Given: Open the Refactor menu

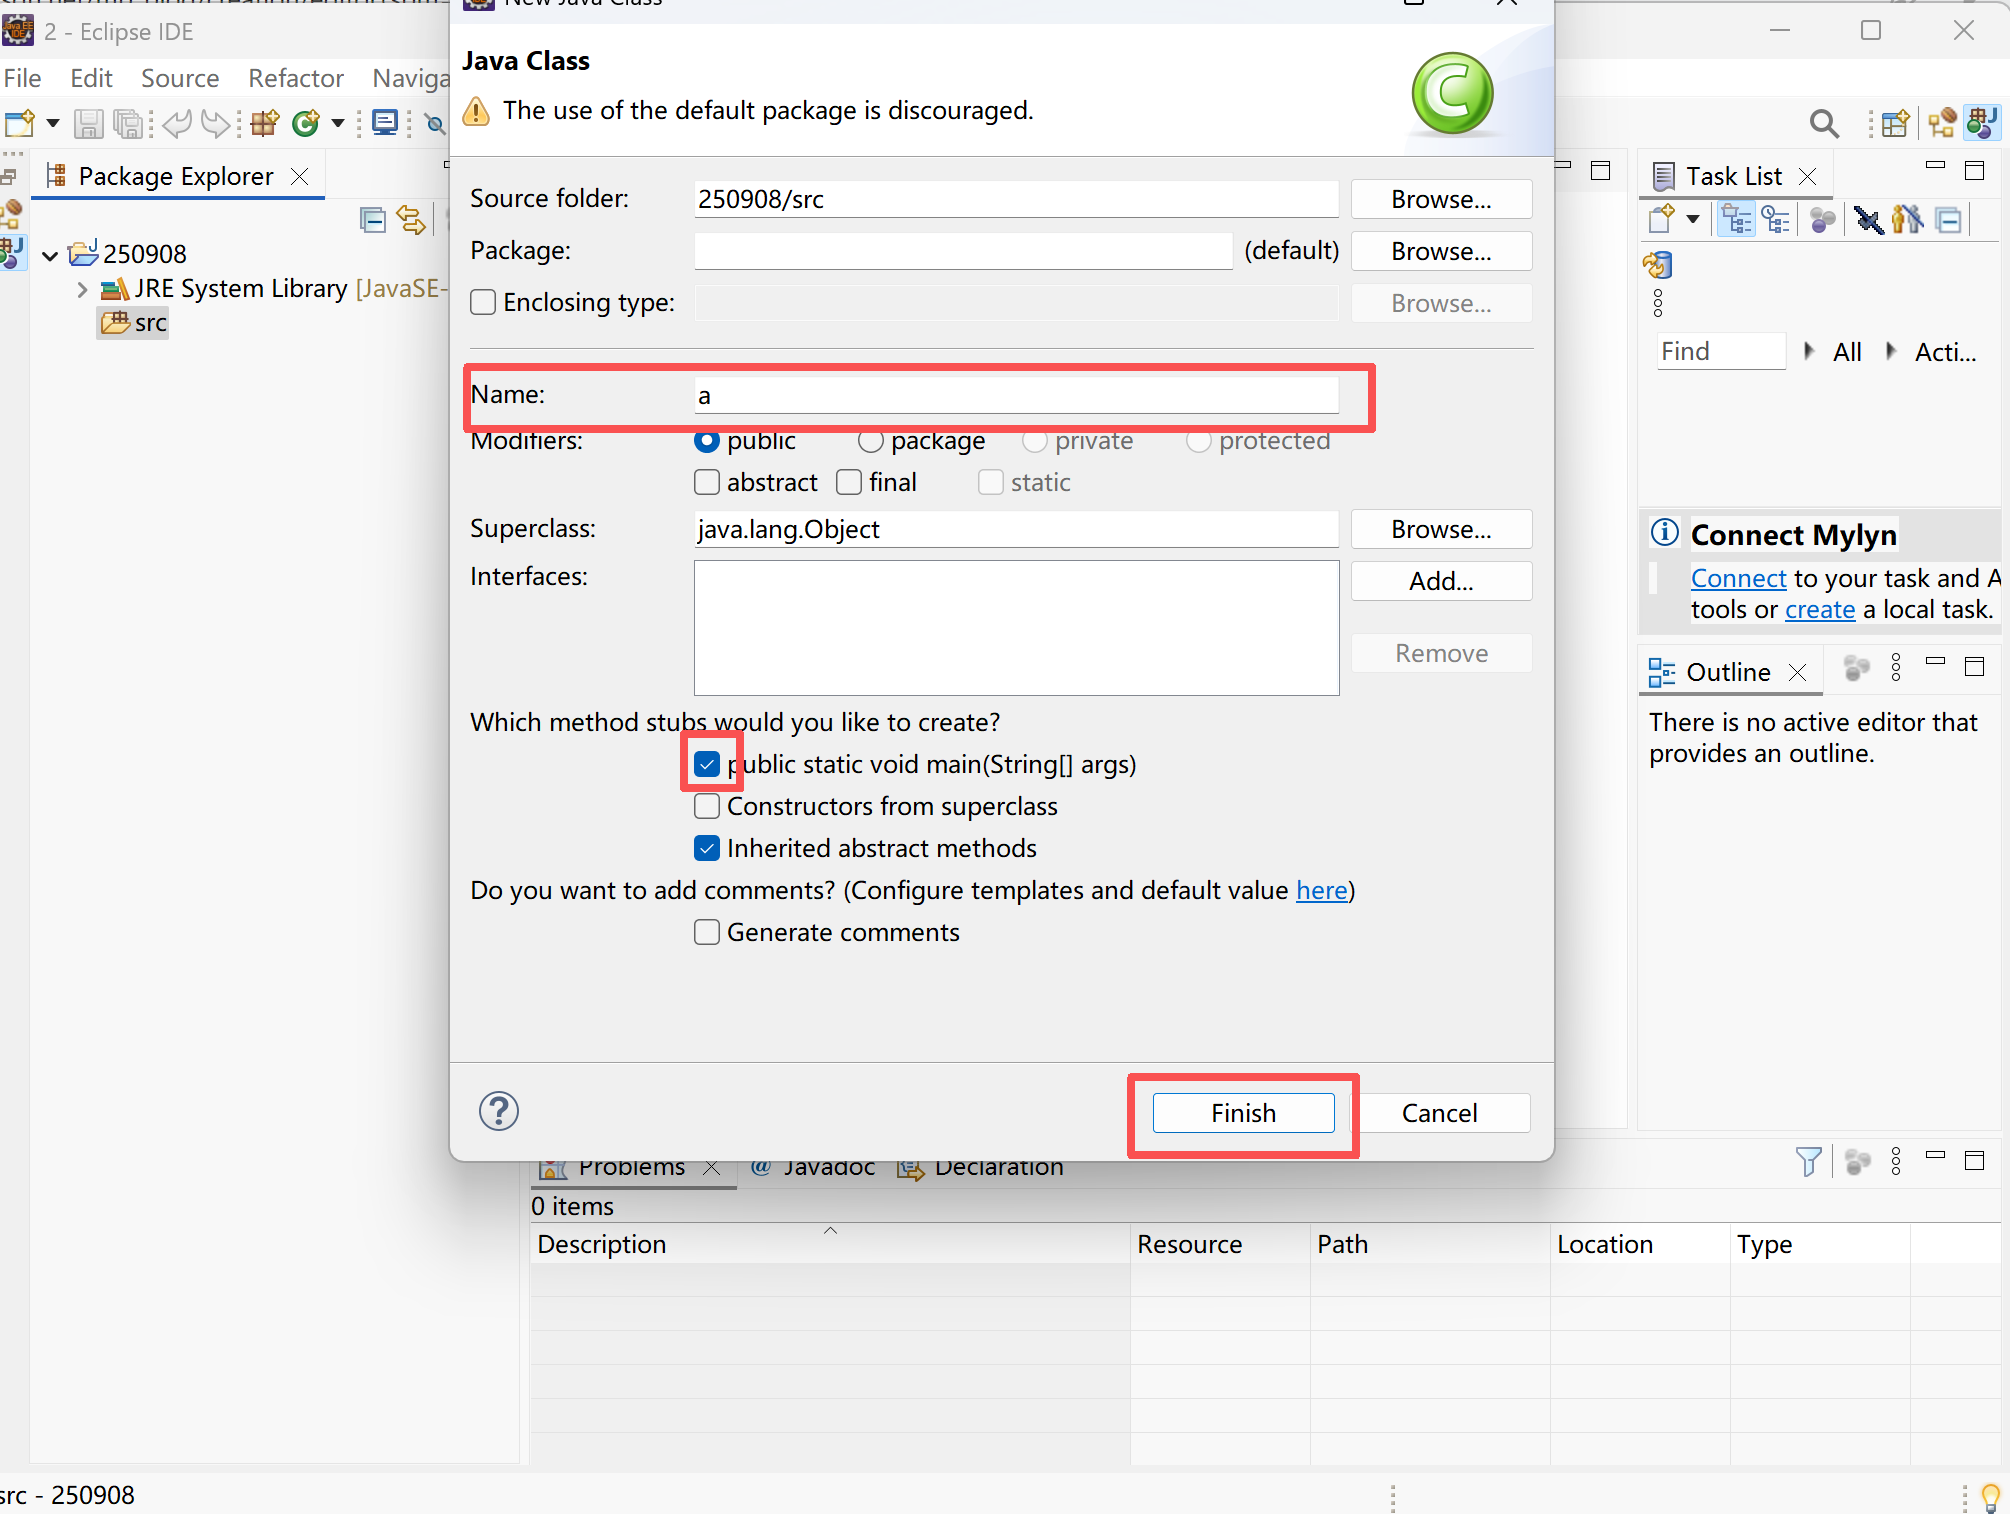Looking at the screenshot, I should [295, 78].
